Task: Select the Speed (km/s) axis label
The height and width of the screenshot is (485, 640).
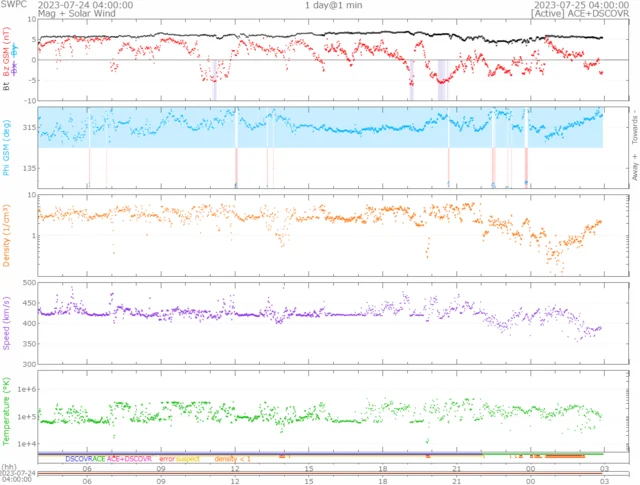Action: tap(7, 322)
